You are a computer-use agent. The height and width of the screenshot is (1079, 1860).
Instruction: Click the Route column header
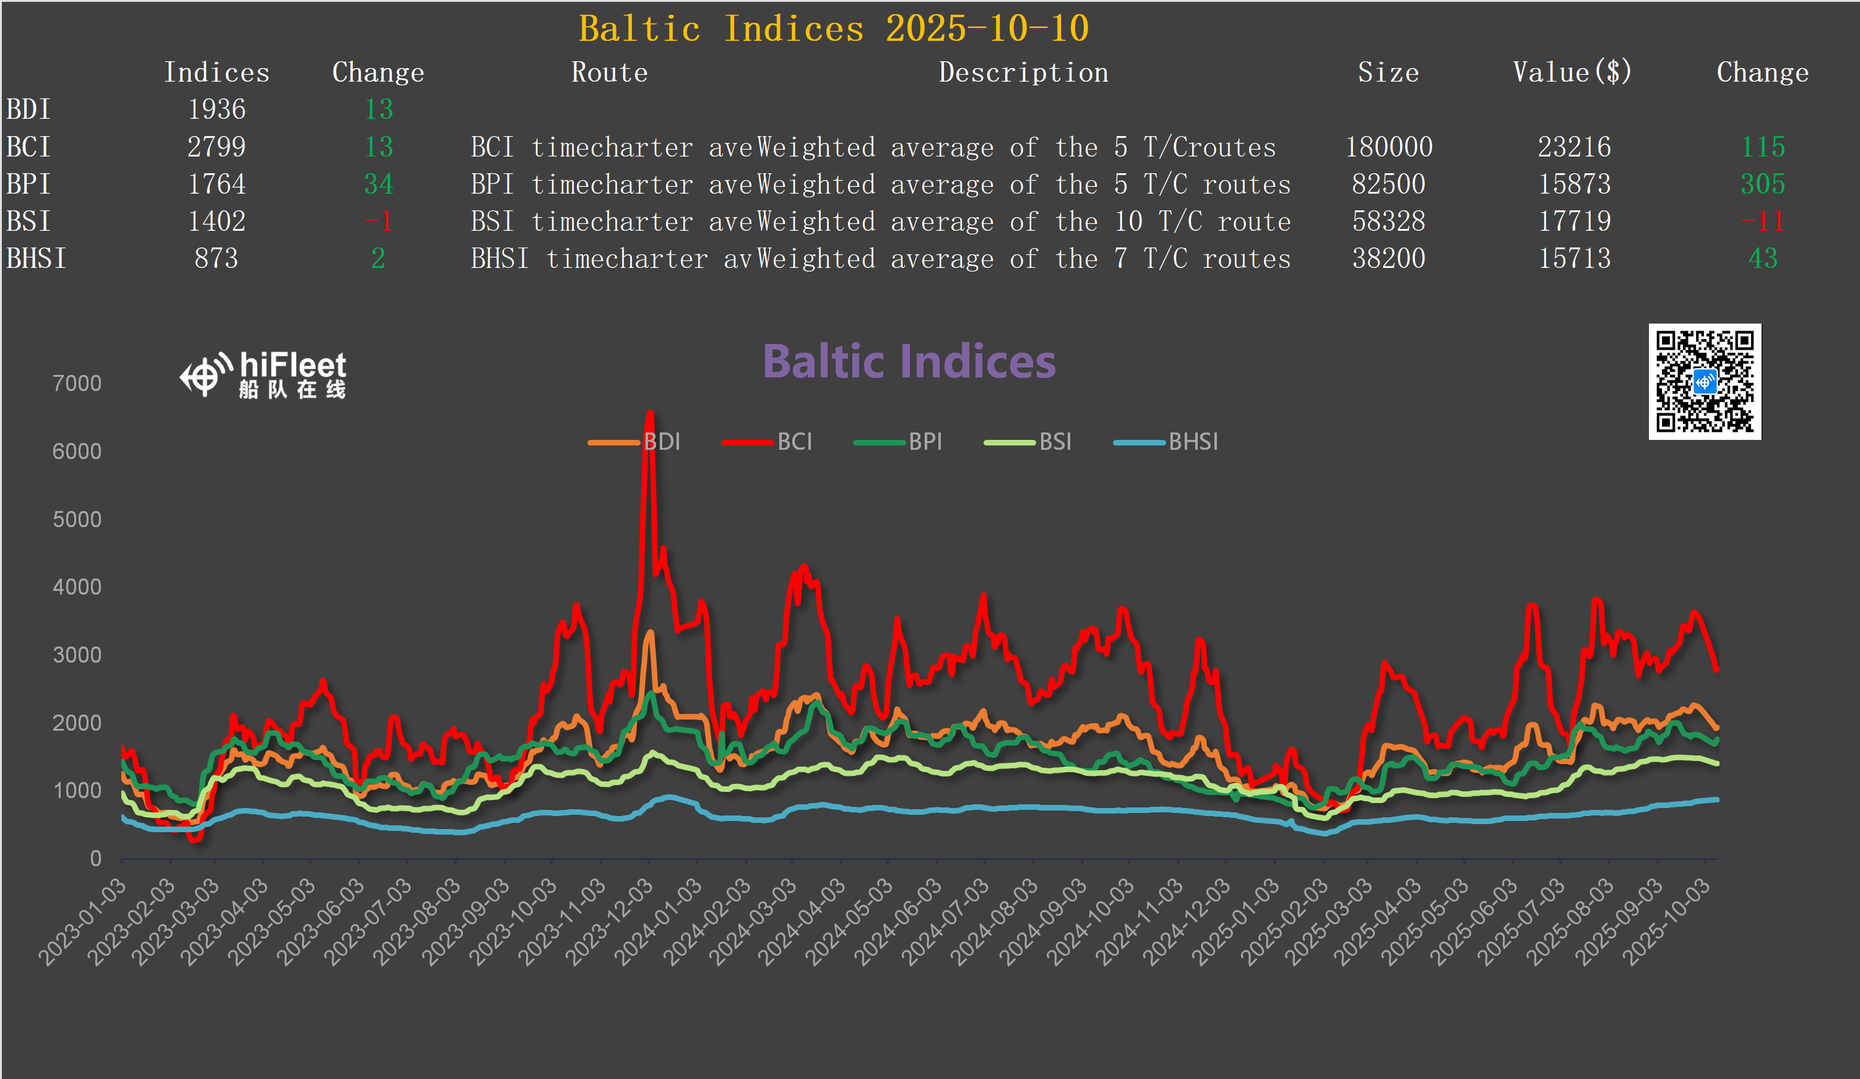(609, 73)
